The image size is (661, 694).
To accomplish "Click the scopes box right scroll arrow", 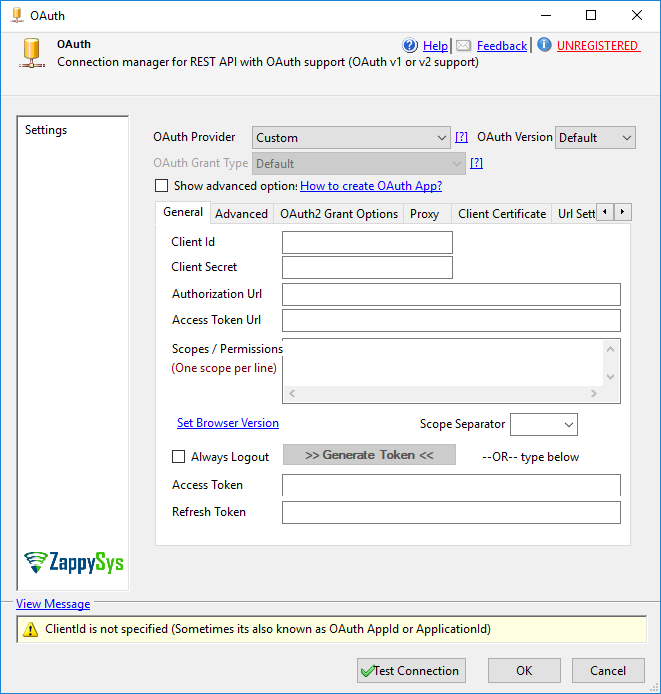I will pyautogui.click(x=594, y=393).
